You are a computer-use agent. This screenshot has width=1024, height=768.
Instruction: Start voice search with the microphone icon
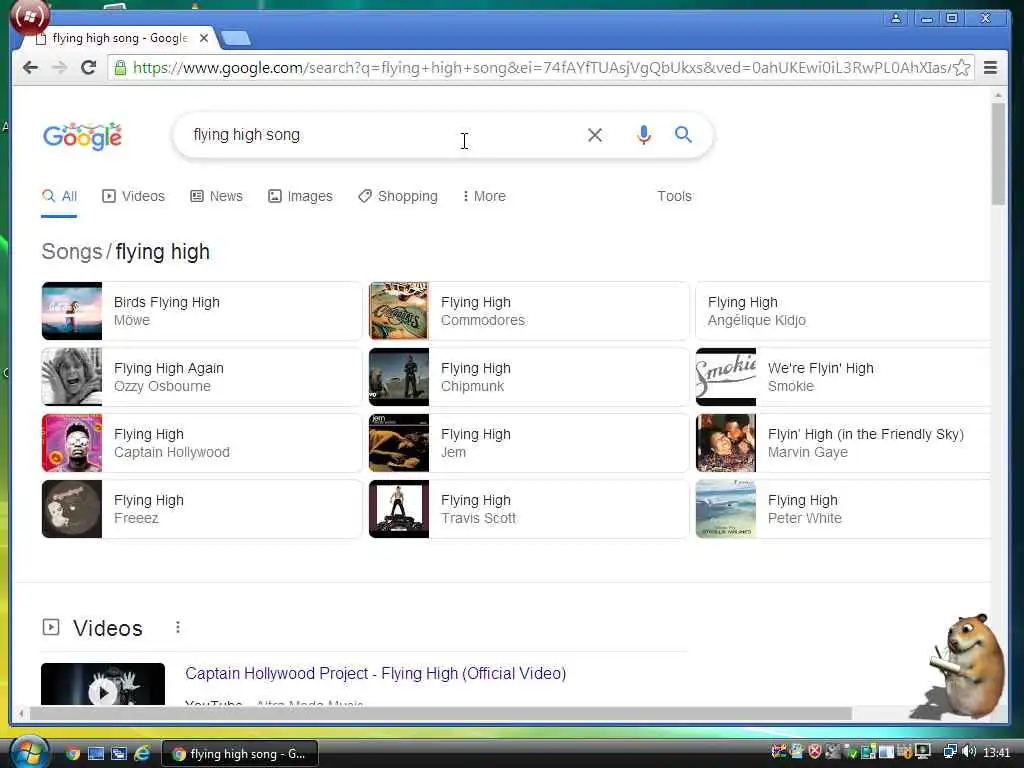tap(643, 135)
